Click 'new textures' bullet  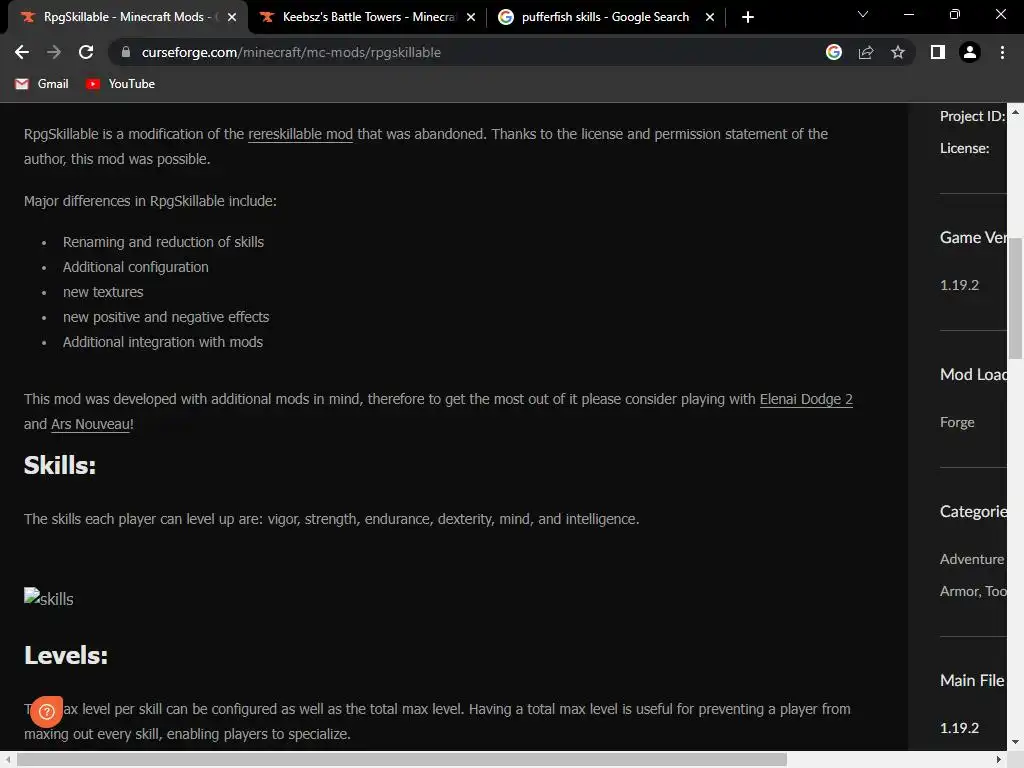(x=103, y=292)
